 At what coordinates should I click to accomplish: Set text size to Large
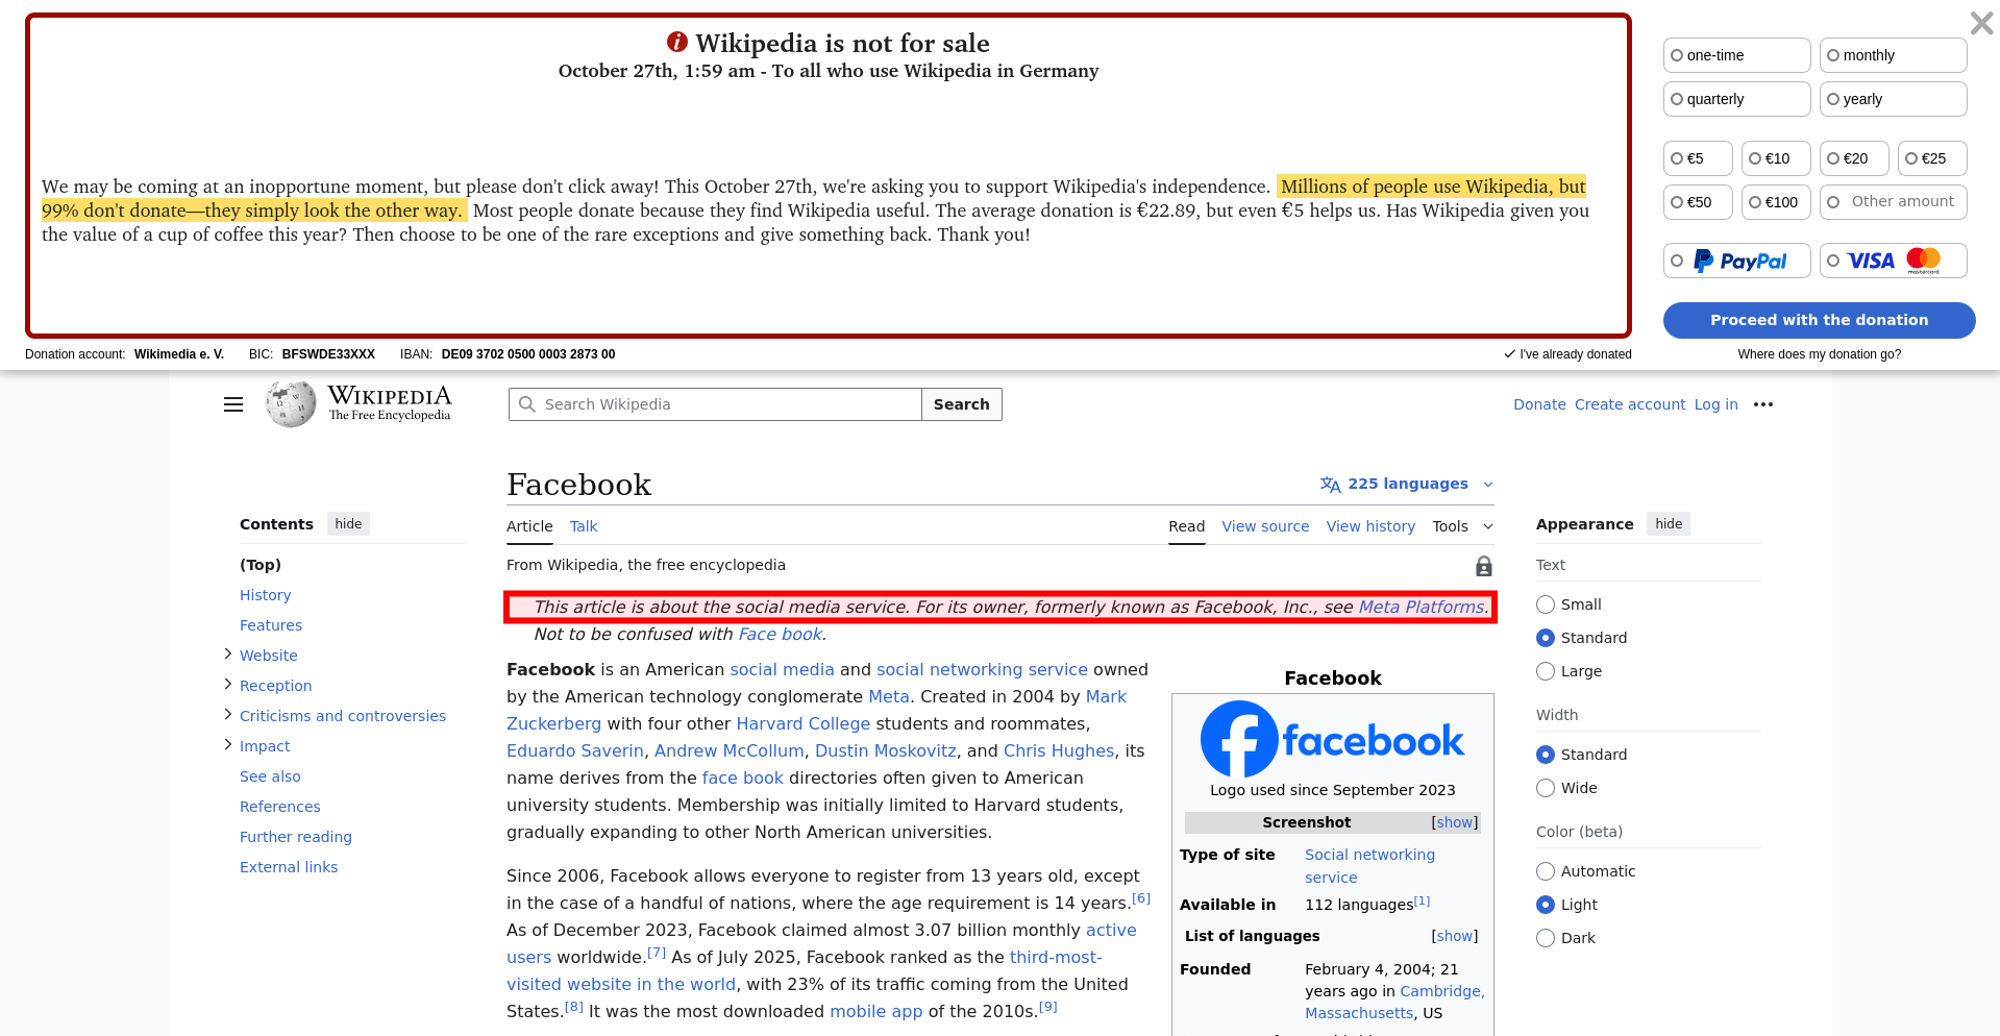pos(1545,671)
